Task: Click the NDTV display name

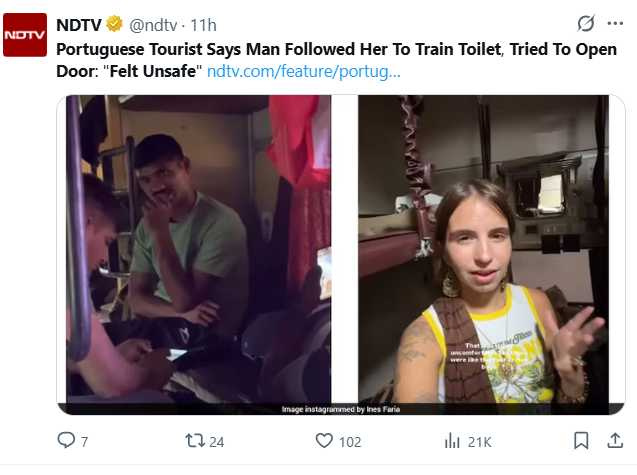Action: click(80, 24)
